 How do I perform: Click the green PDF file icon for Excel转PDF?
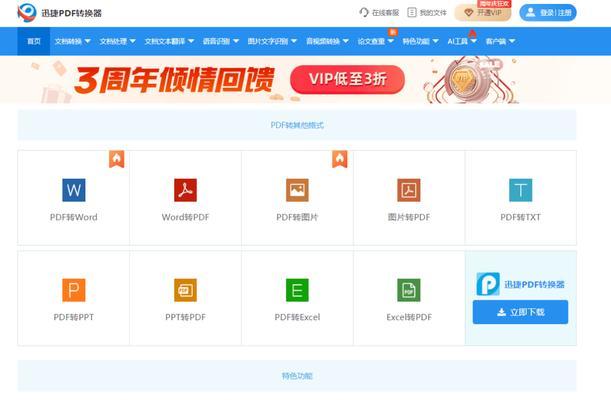[409, 290]
